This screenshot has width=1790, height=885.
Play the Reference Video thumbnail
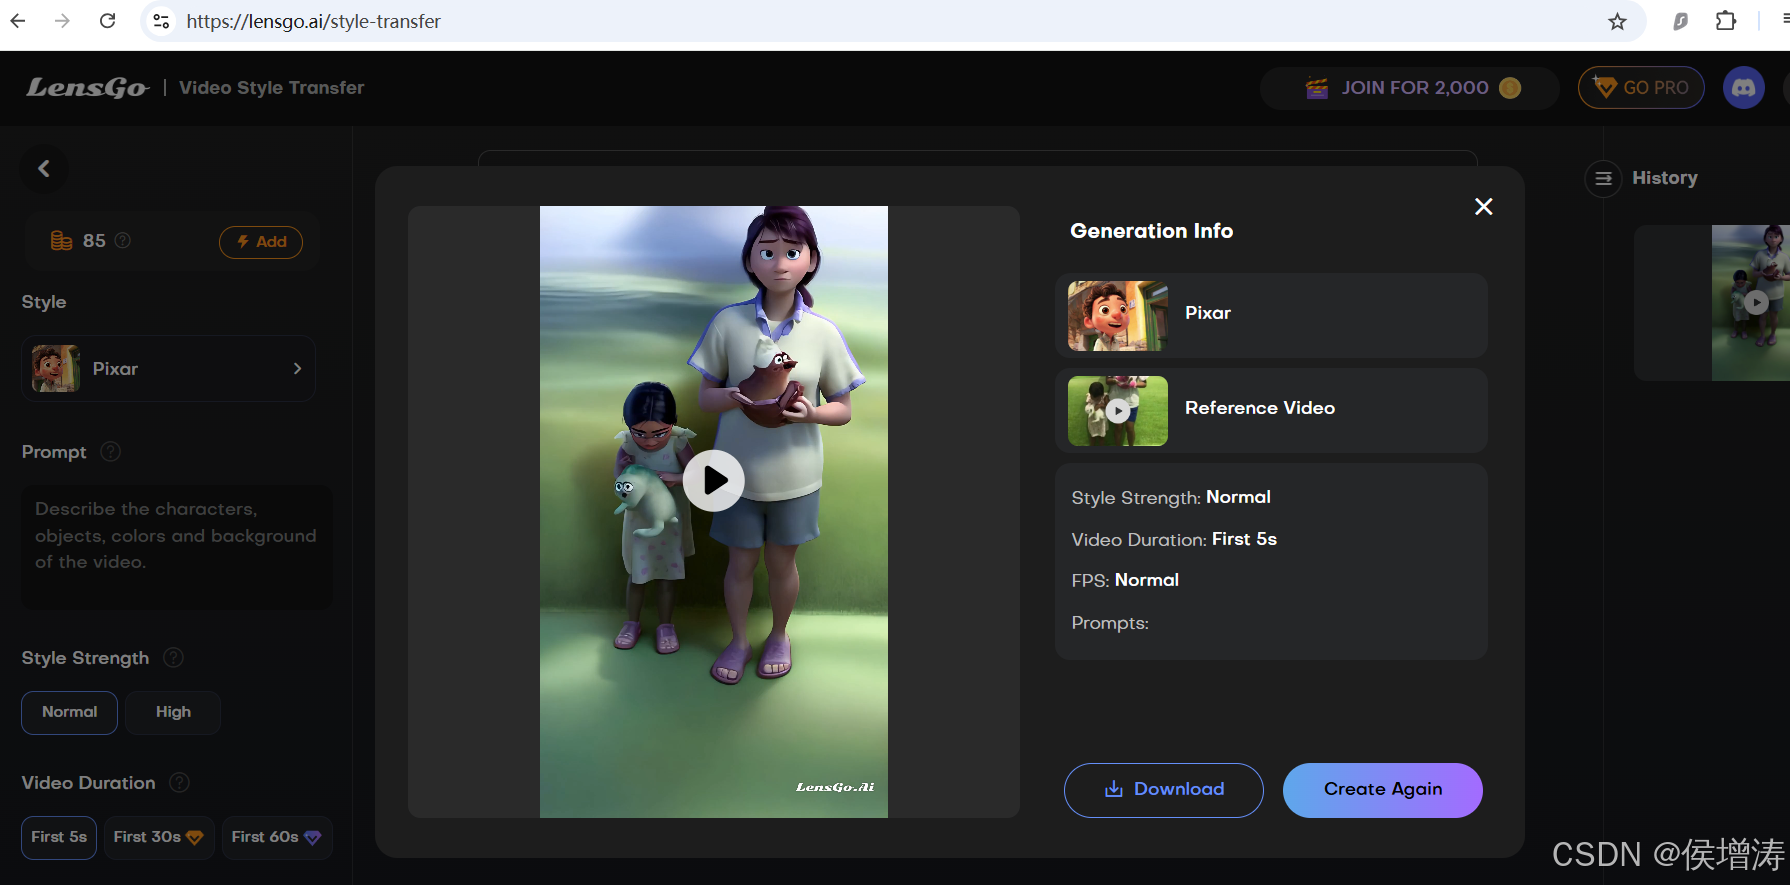point(1118,411)
